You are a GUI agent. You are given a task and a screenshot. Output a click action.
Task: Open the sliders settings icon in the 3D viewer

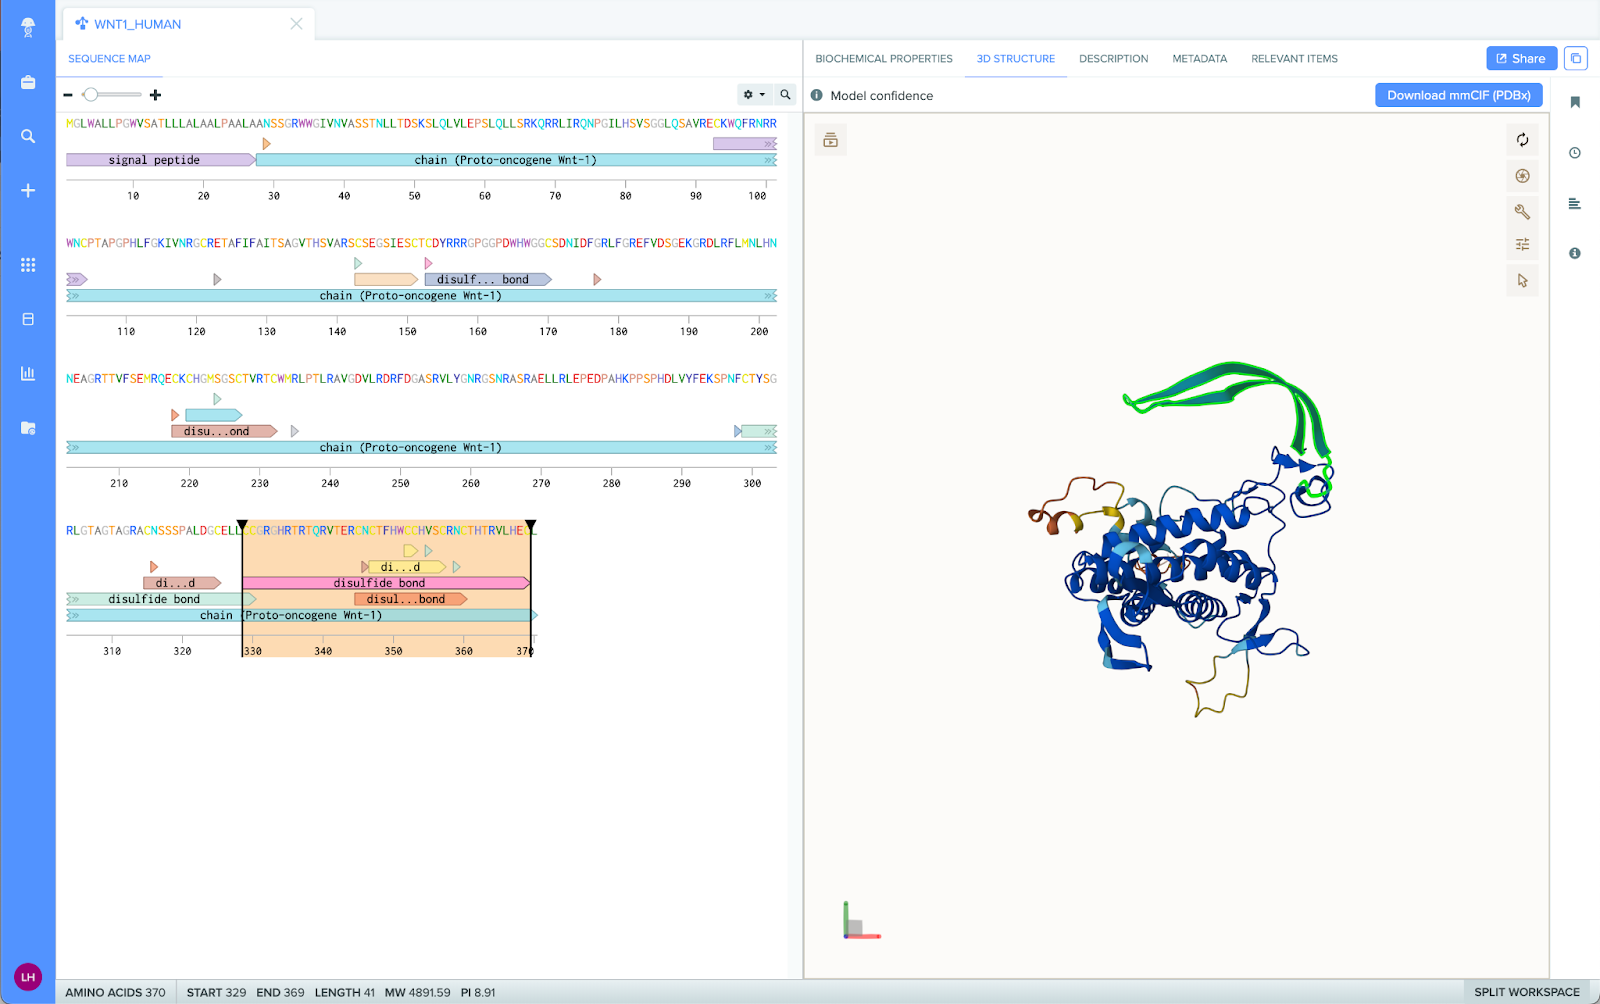[1522, 245]
